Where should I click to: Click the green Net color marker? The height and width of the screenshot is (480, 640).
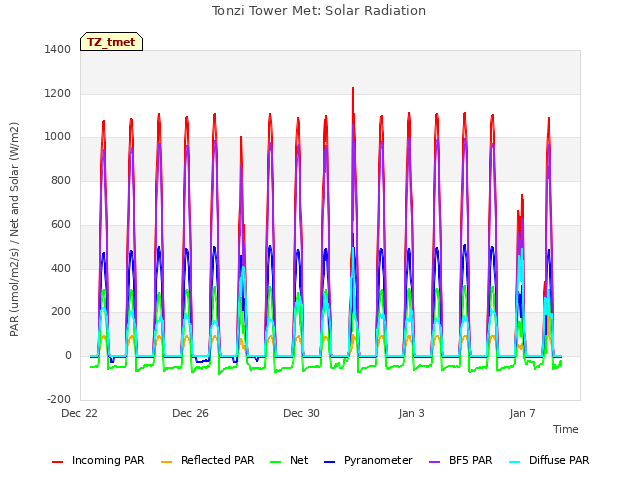pyautogui.click(x=276, y=462)
